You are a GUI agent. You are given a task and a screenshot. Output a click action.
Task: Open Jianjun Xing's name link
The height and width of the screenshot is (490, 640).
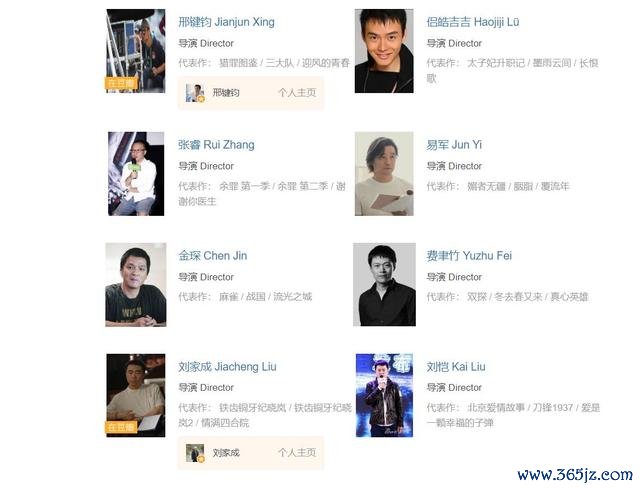(x=226, y=22)
